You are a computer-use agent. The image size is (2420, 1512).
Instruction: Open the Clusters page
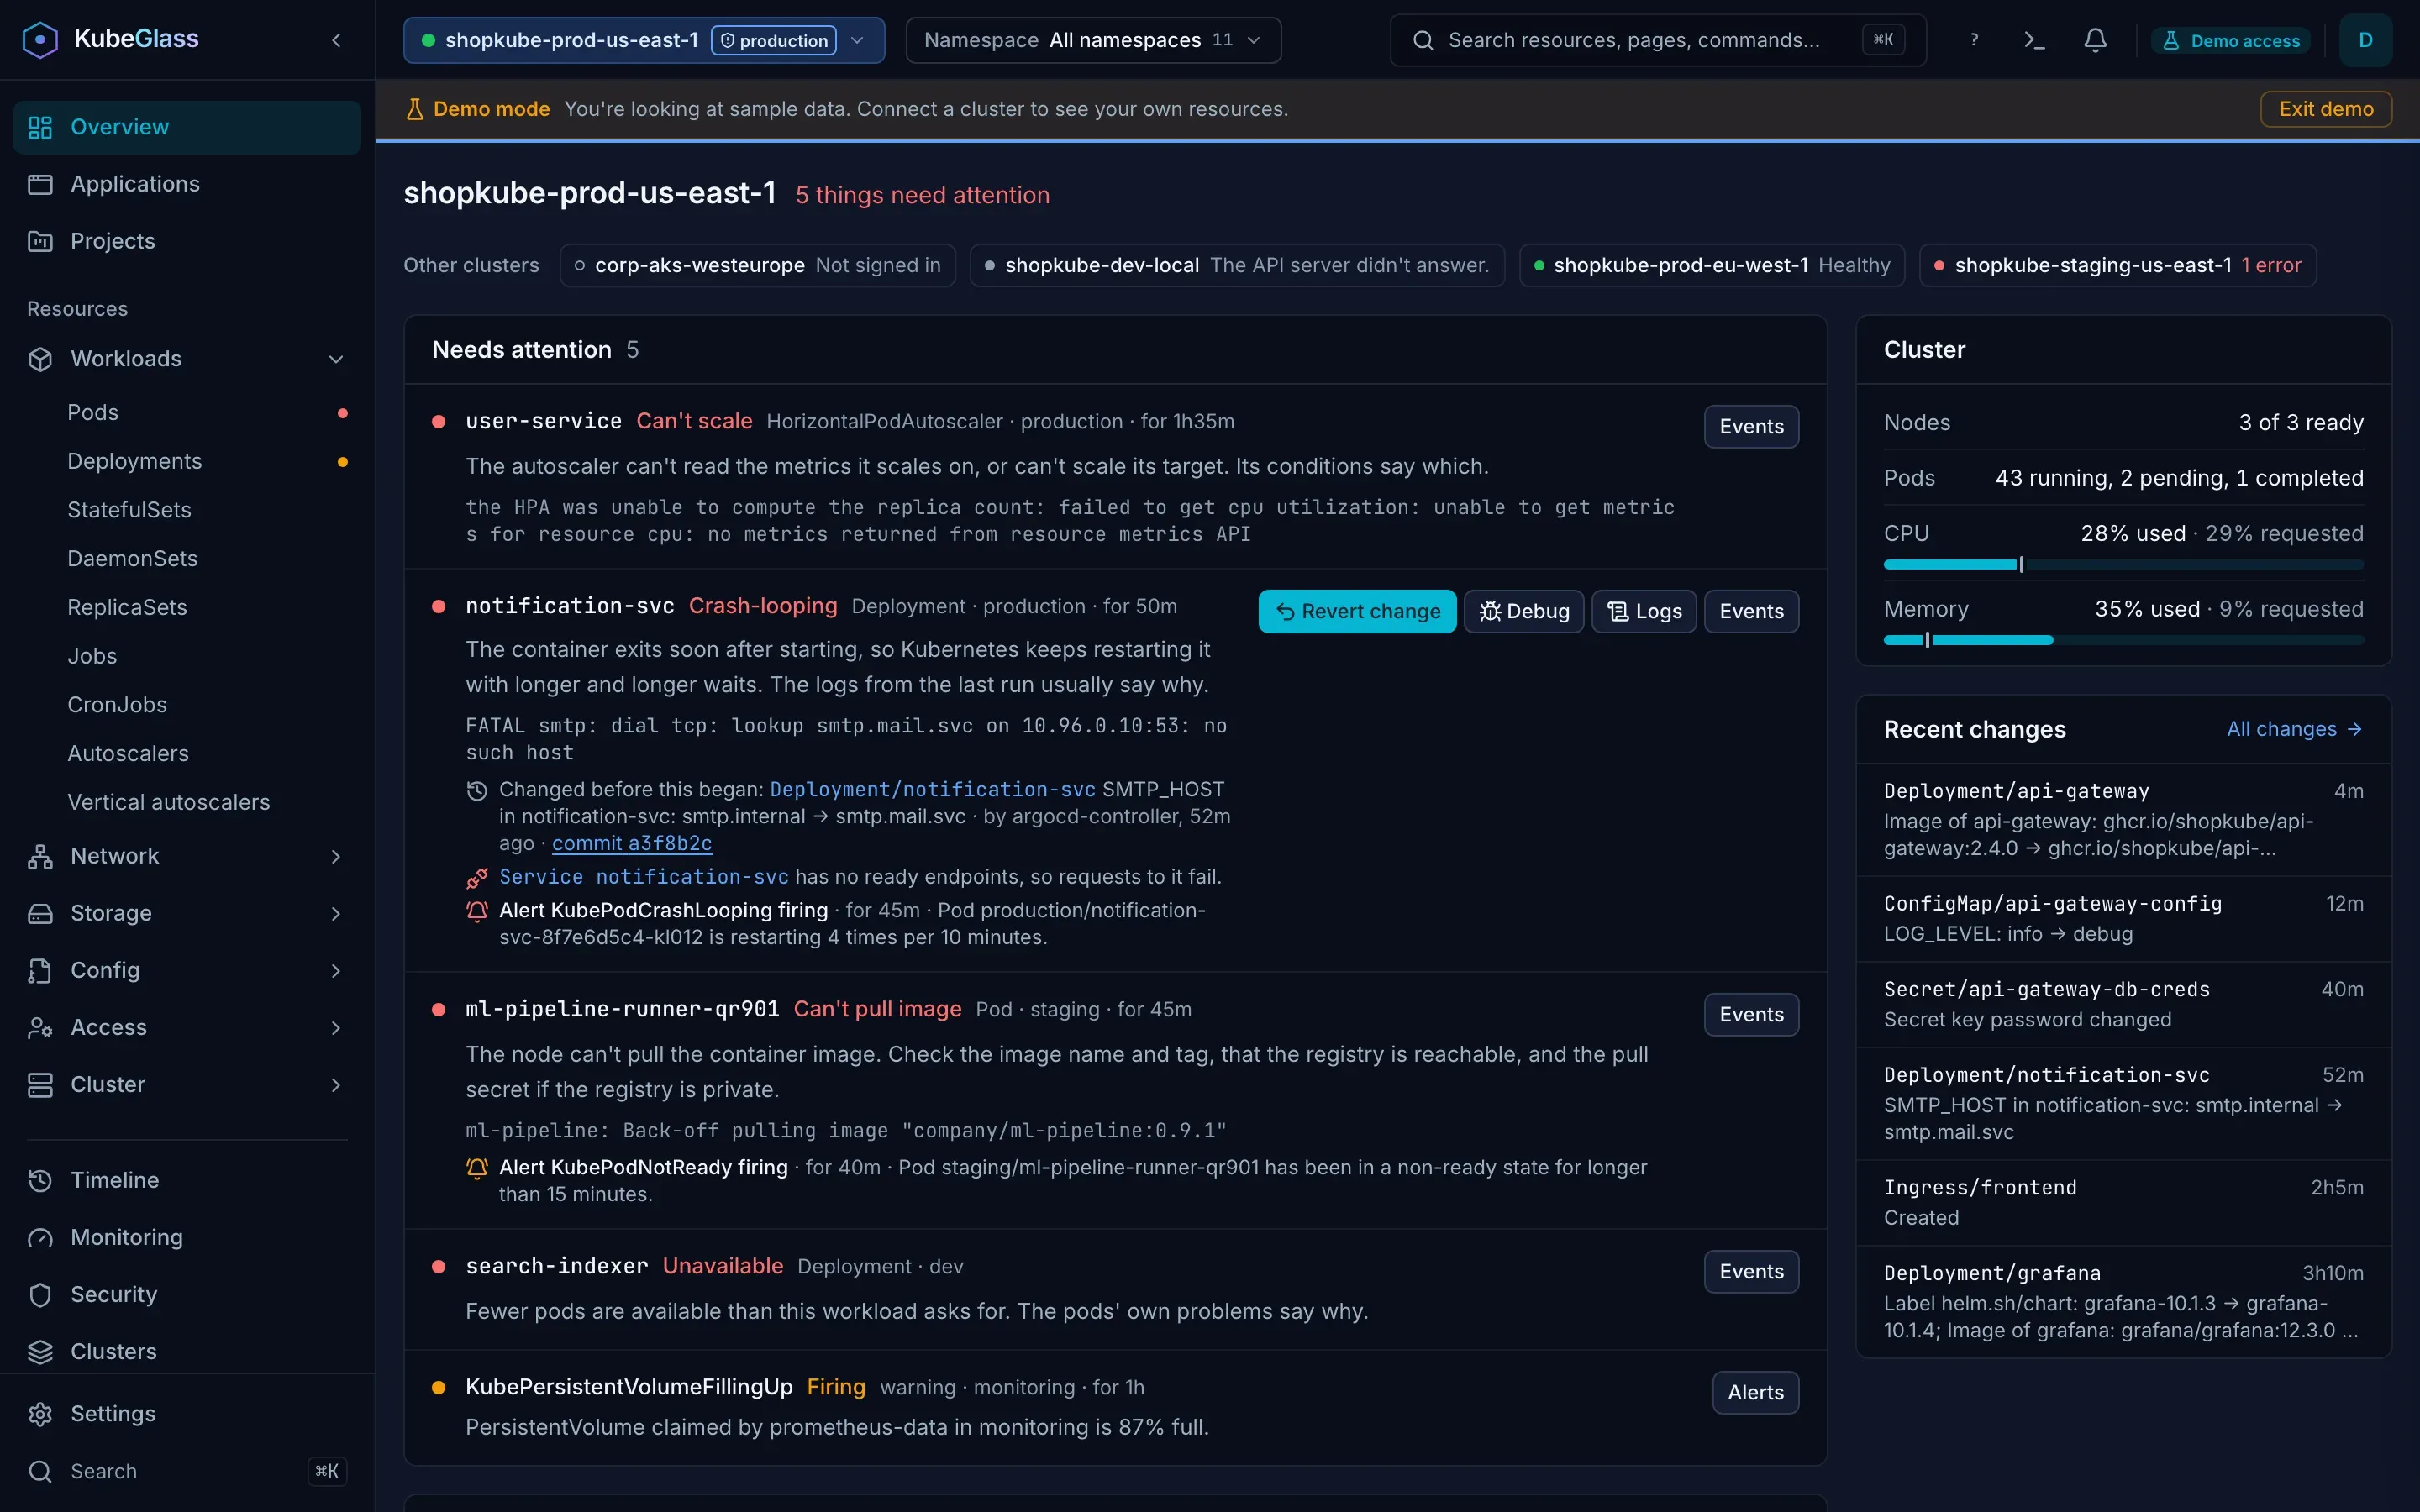point(187,1351)
